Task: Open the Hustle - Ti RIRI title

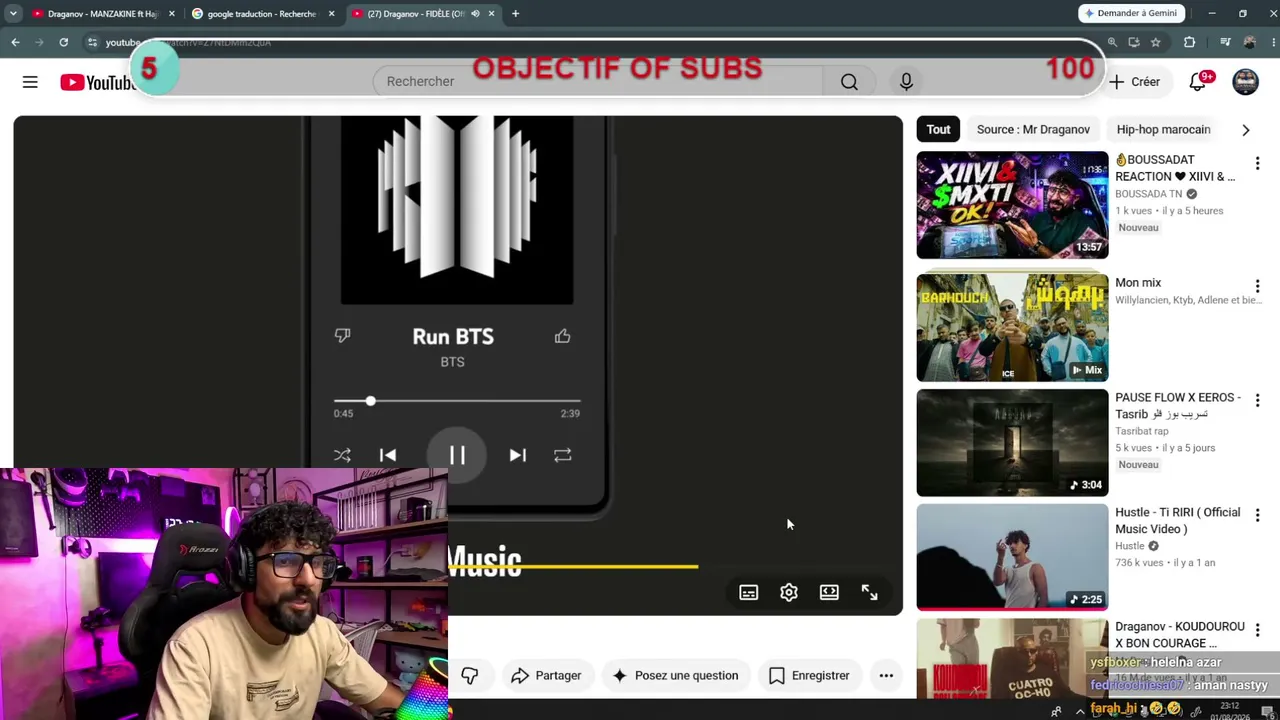Action: 1178,521
